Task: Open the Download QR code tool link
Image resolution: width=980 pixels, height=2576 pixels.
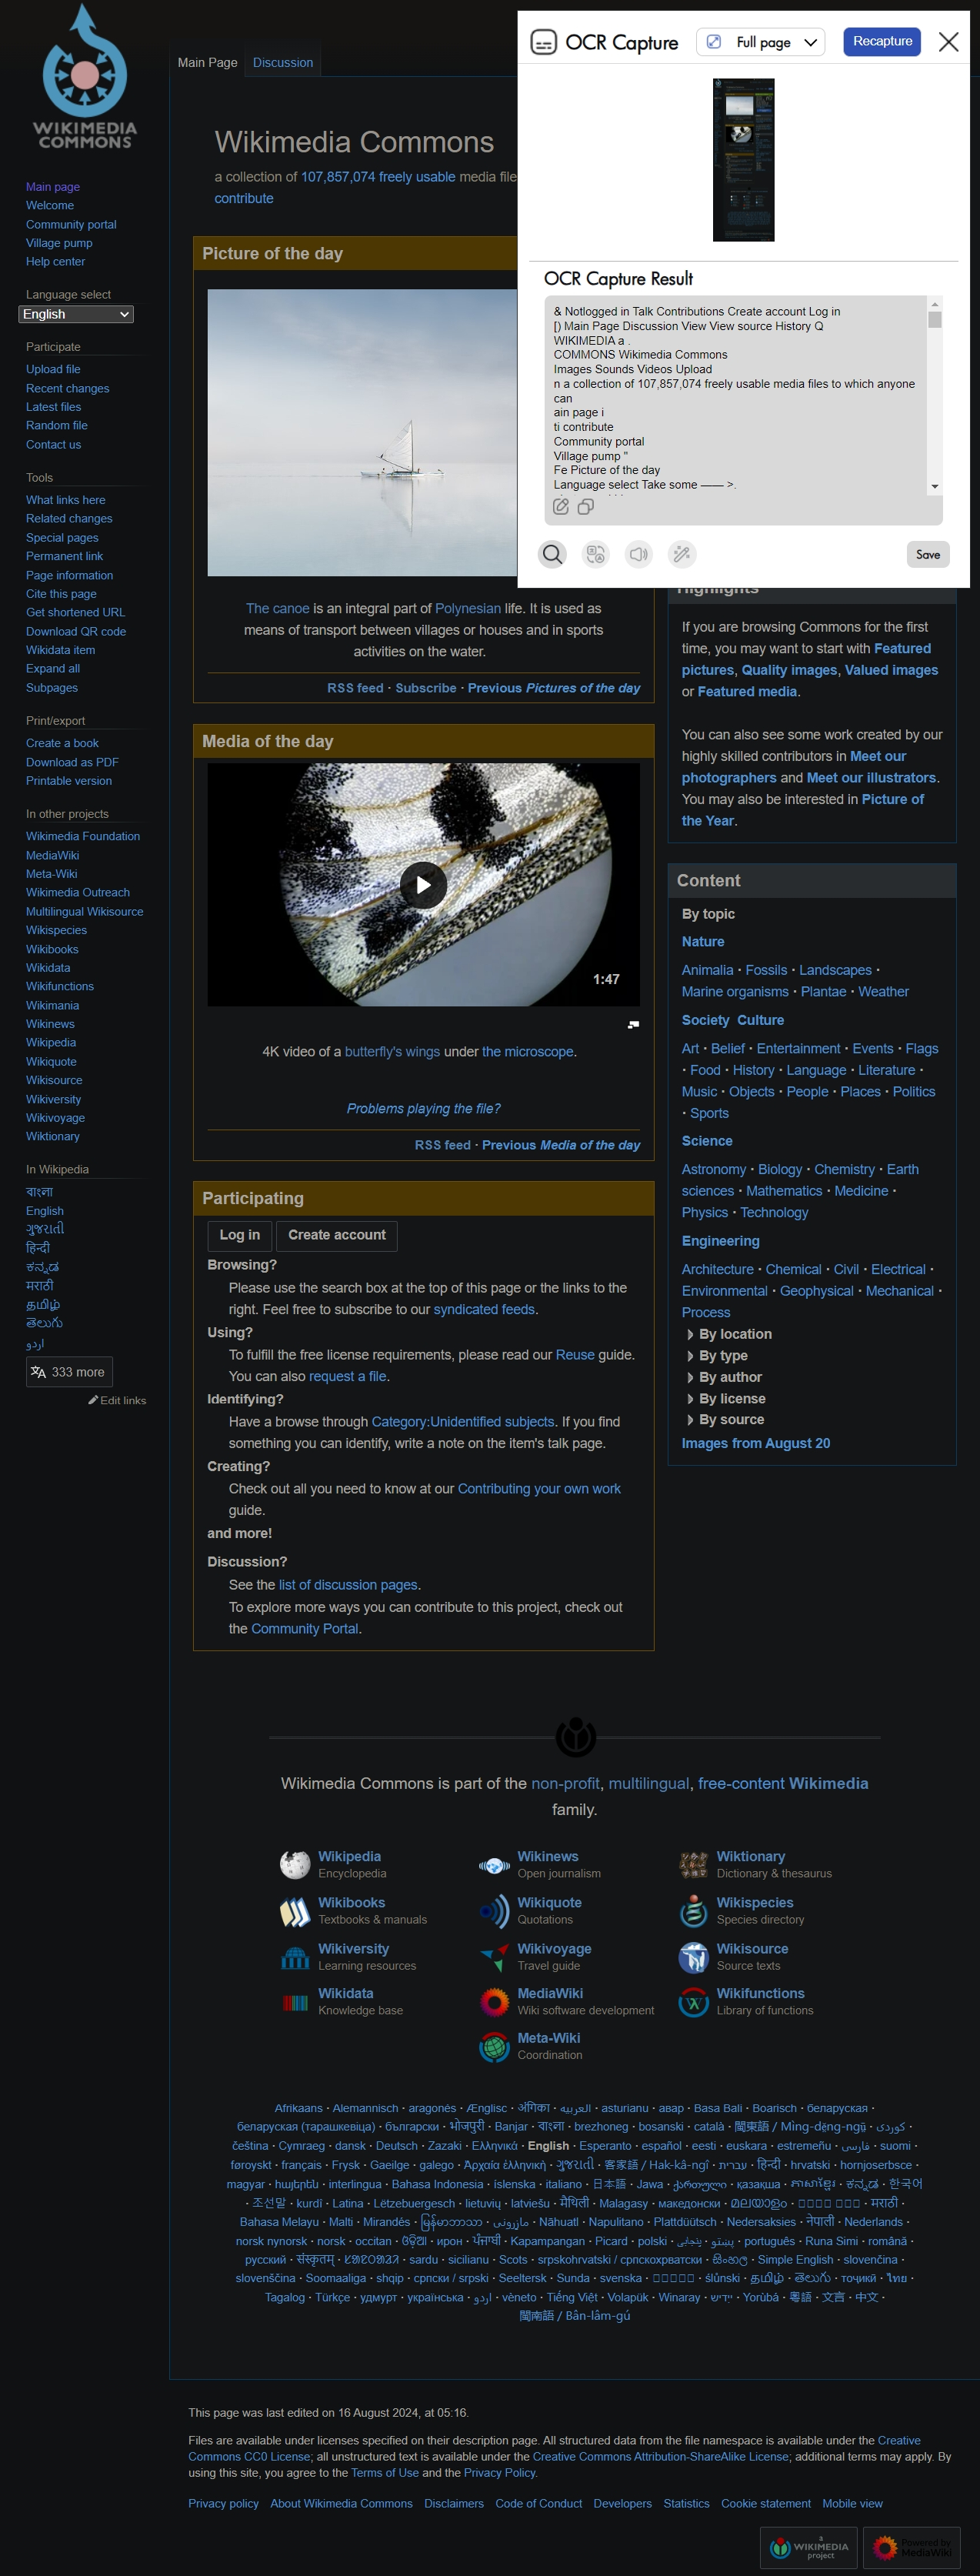Action: tap(76, 631)
